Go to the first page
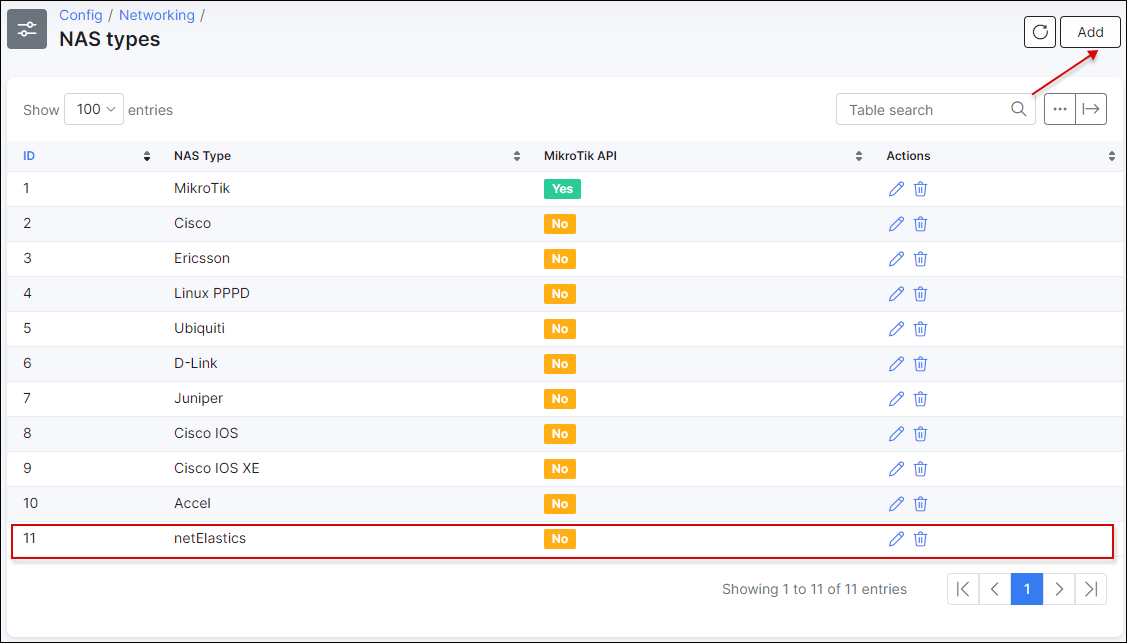This screenshot has width=1127, height=643. coord(963,589)
